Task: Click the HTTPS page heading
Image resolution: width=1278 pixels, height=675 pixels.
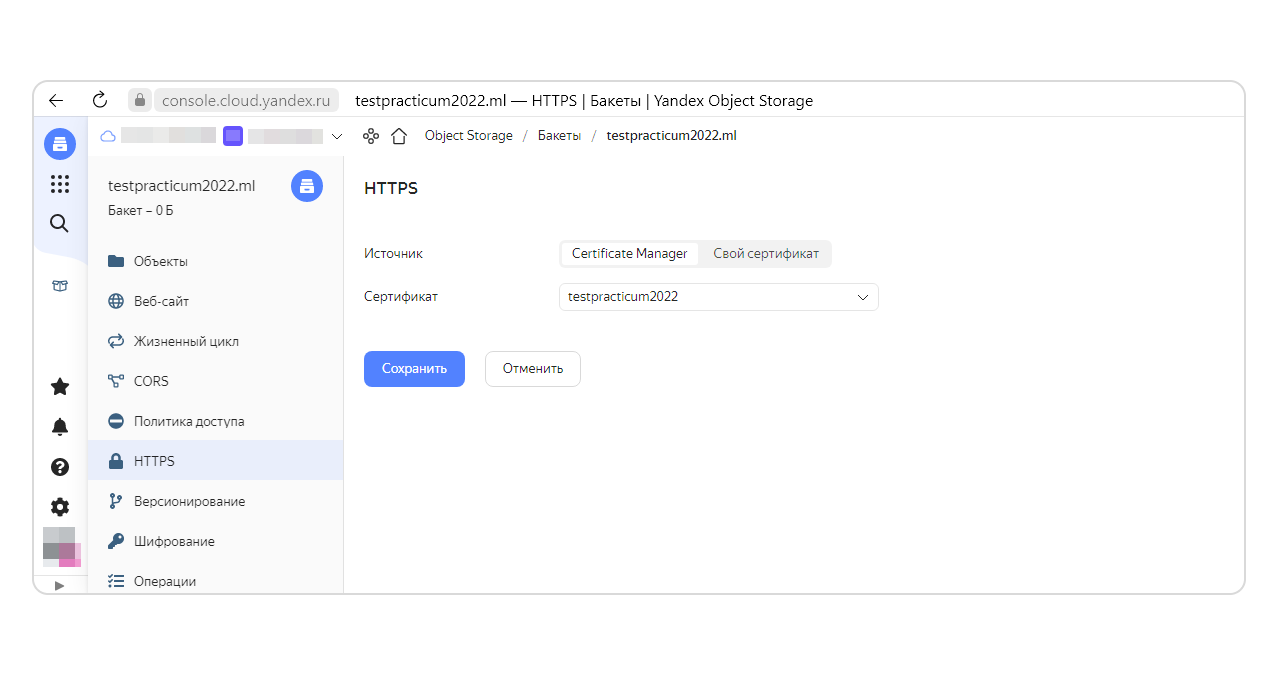Action: [391, 188]
